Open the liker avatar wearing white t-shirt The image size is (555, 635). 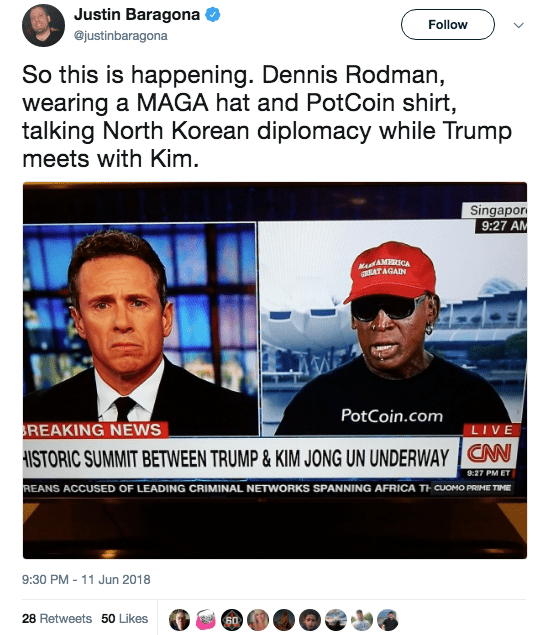(362, 620)
